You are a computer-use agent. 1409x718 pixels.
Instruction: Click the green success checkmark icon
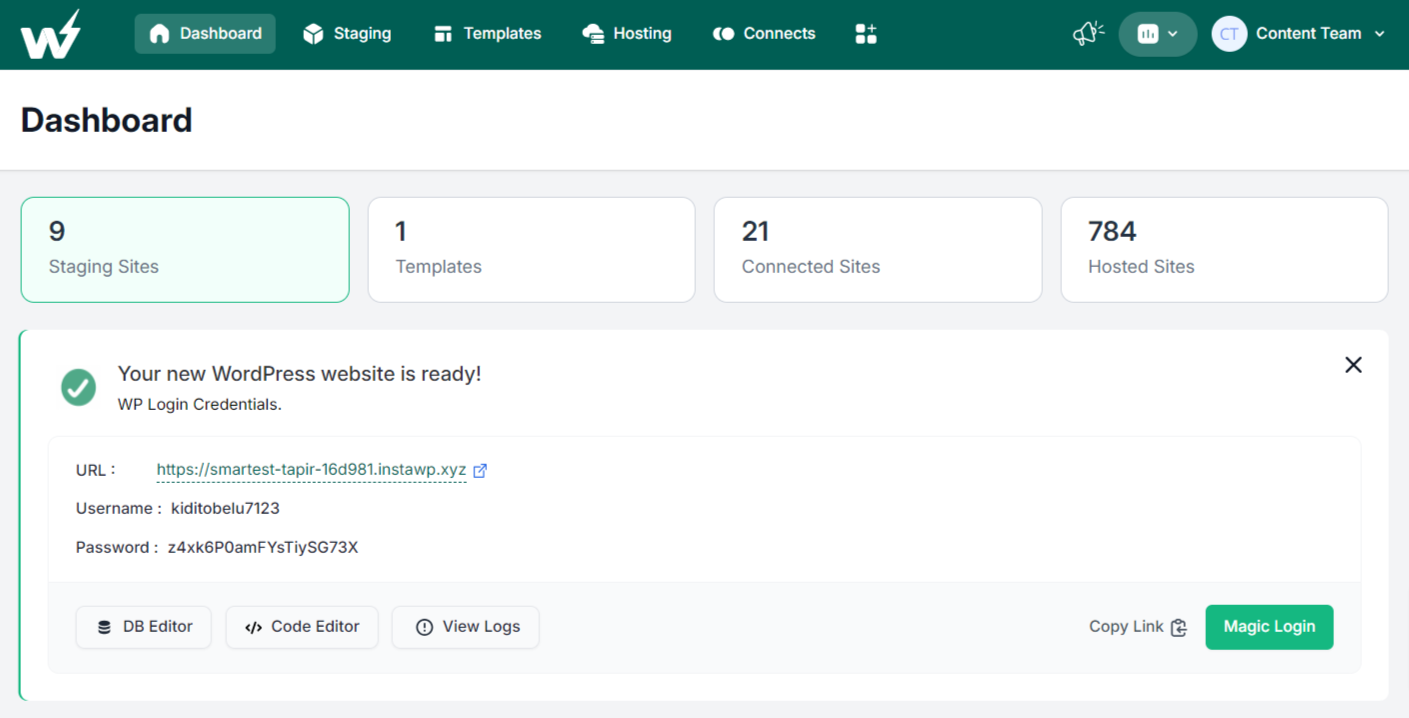coord(78,387)
